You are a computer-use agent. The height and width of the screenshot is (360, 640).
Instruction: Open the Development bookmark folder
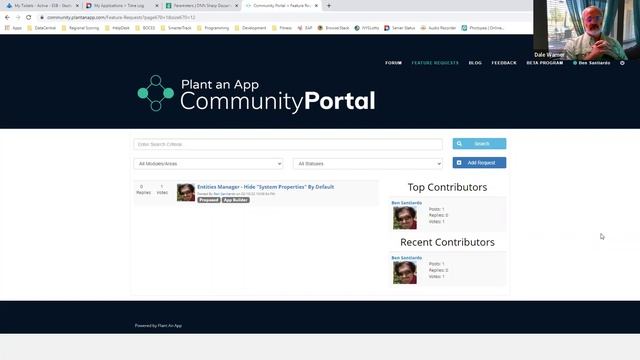click(250, 28)
